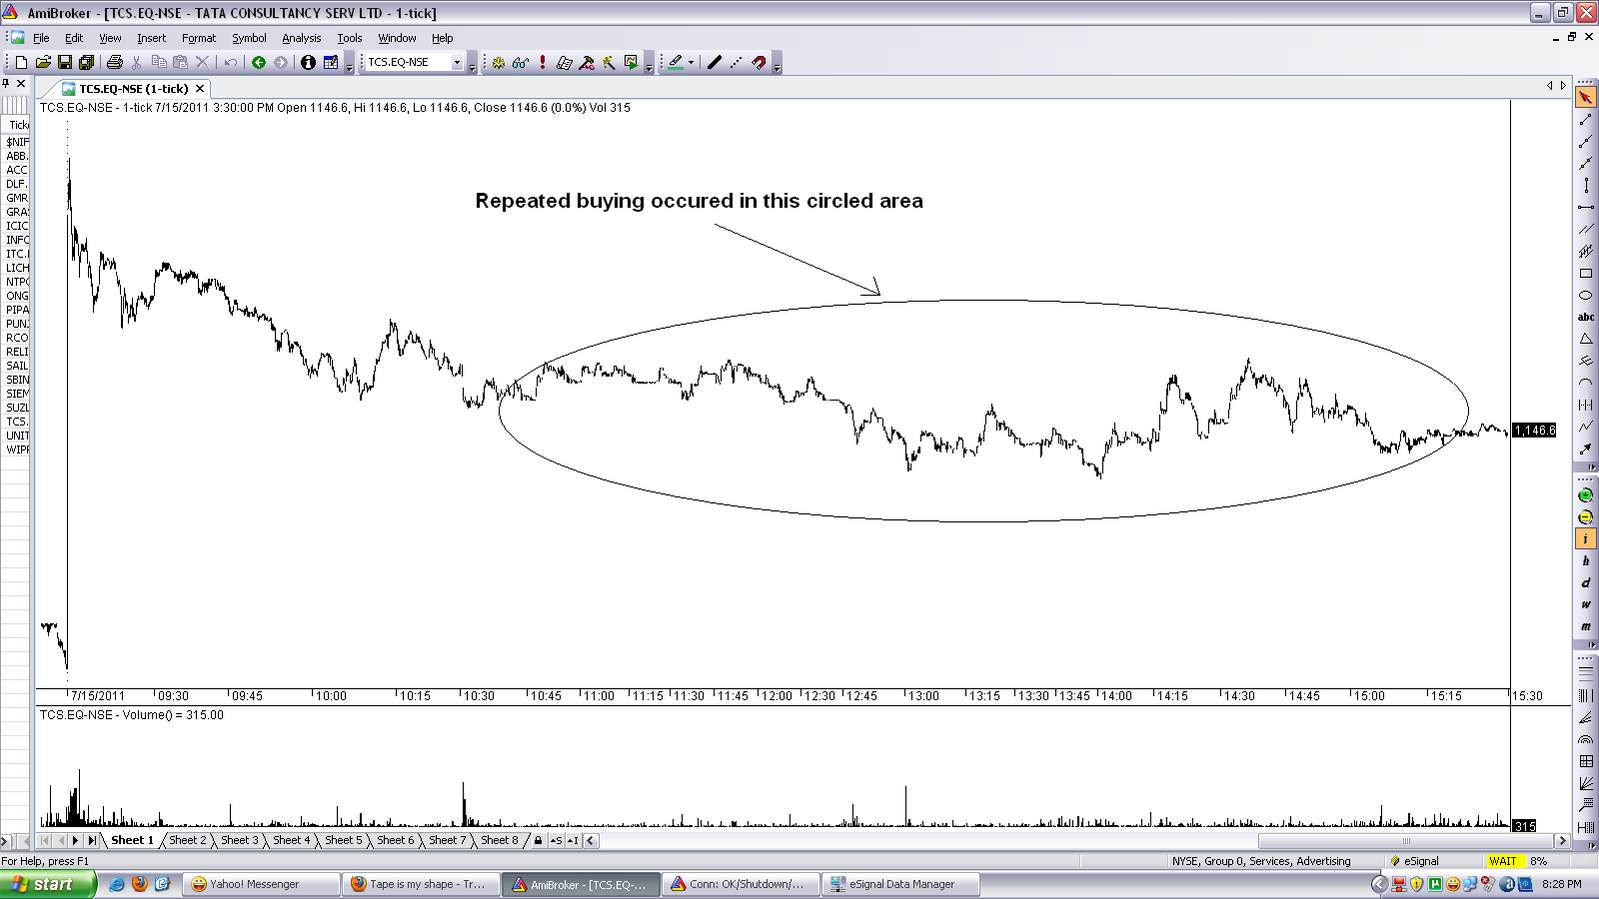Zoom out using the yellow minus icon
The width and height of the screenshot is (1599, 899).
click(x=1585, y=518)
